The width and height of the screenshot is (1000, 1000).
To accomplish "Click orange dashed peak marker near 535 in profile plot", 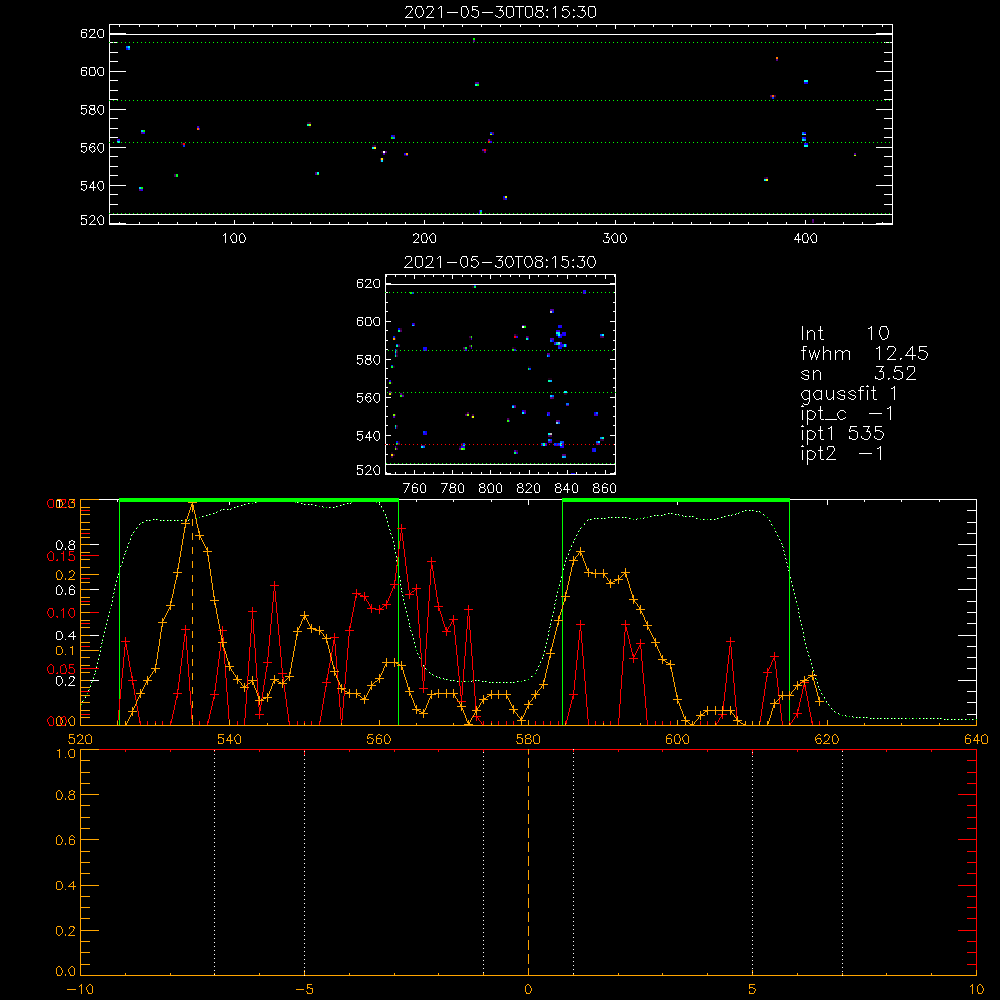I will click(193, 615).
